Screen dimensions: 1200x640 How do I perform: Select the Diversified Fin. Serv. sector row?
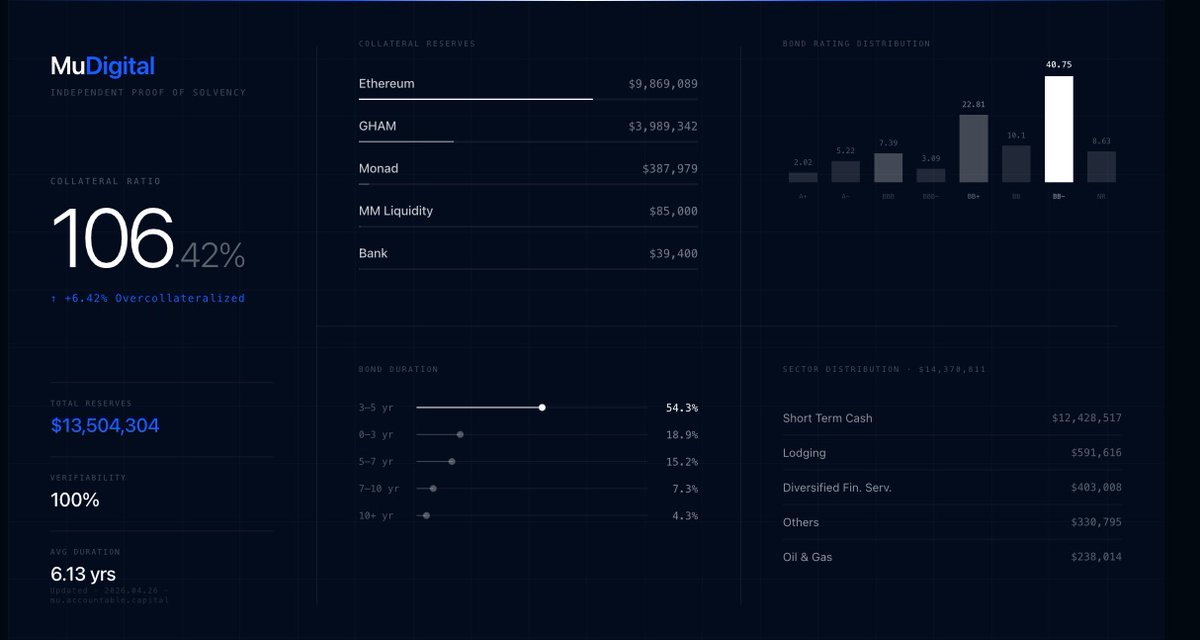point(952,488)
